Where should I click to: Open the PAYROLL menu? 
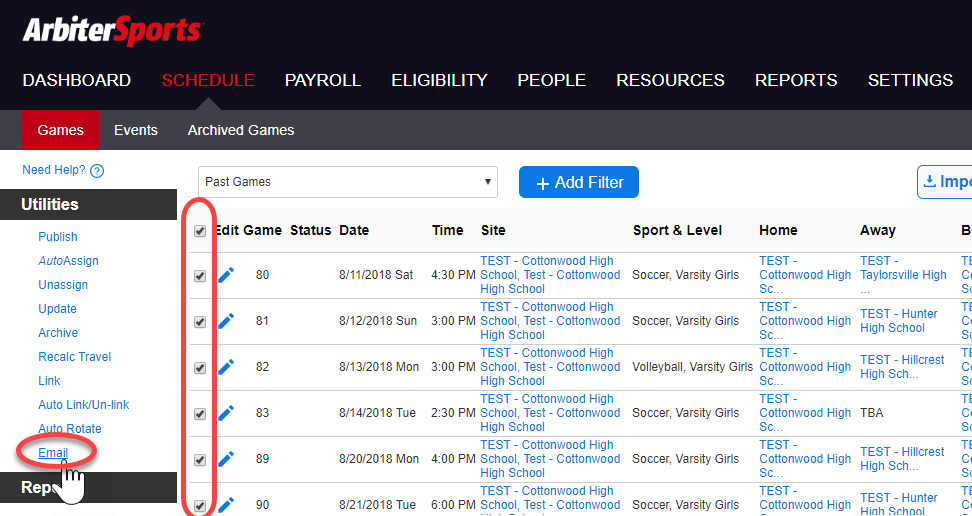(x=323, y=80)
